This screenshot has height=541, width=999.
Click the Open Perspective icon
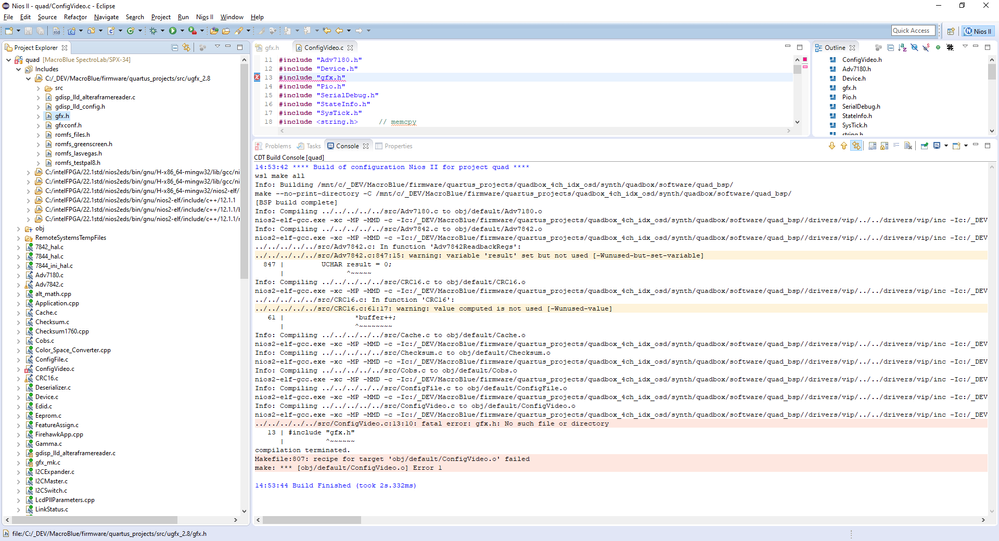[x=950, y=31]
